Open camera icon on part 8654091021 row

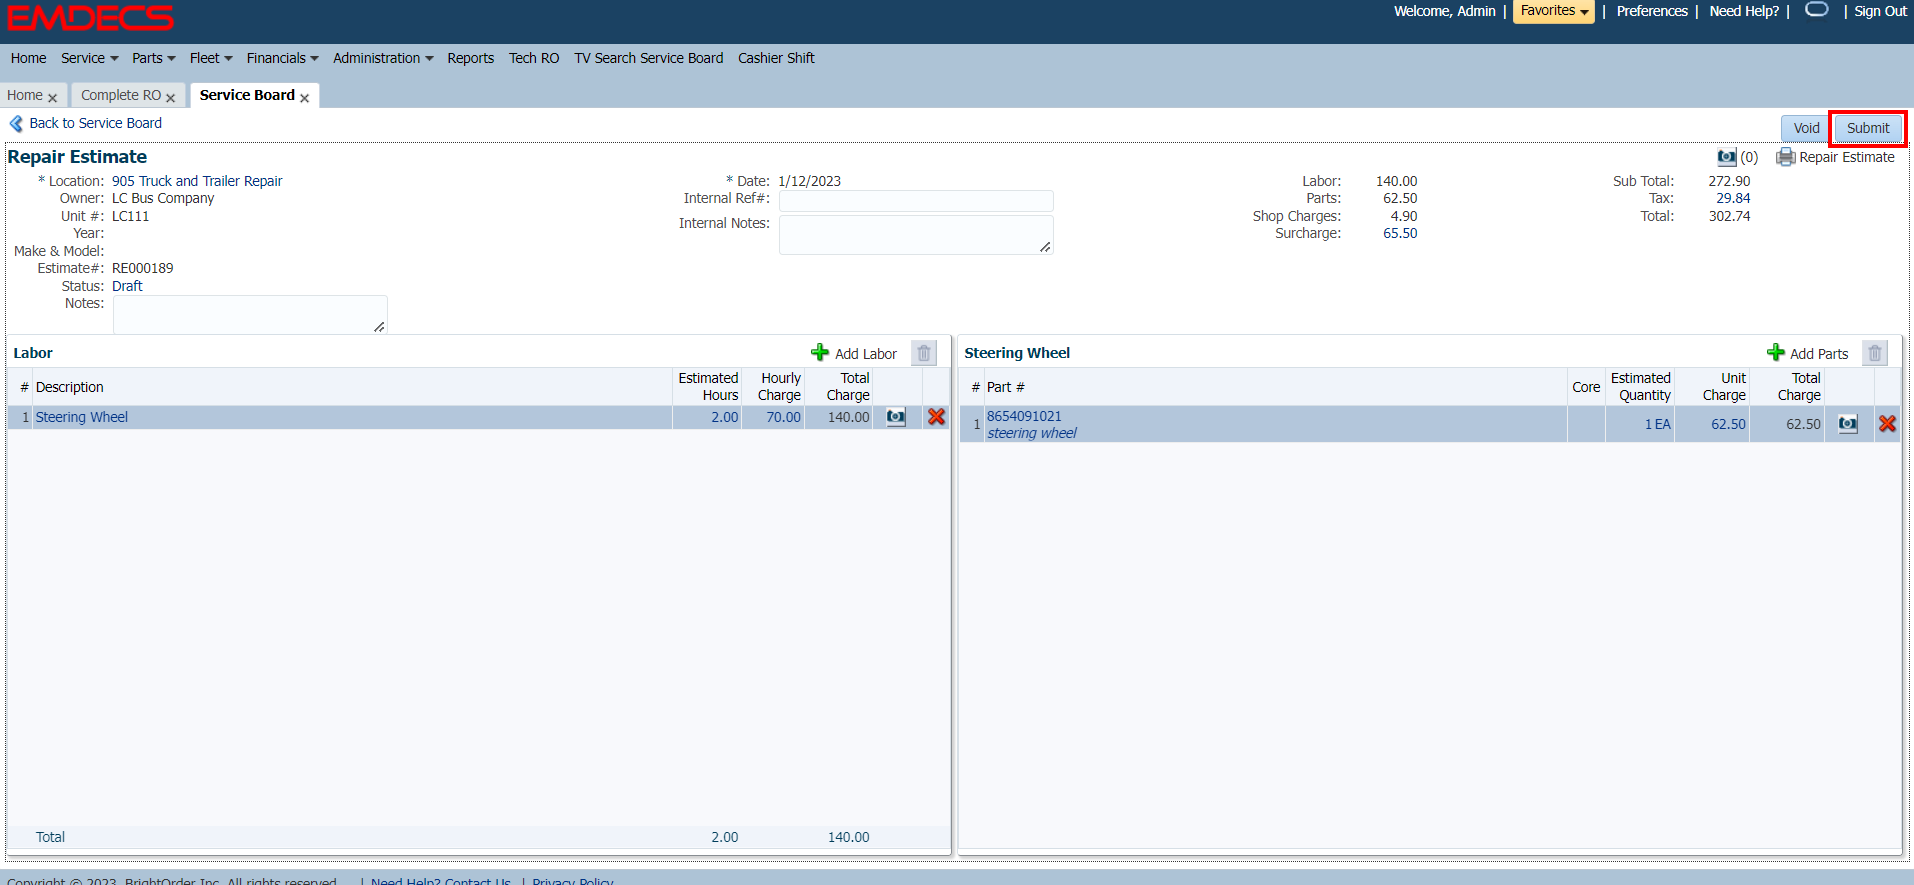pyautogui.click(x=1847, y=424)
